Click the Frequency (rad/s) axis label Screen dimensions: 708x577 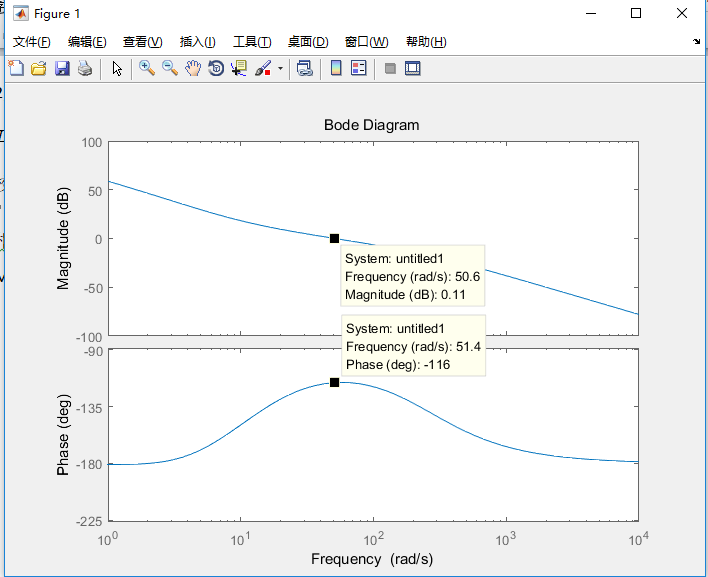[372, 559]
